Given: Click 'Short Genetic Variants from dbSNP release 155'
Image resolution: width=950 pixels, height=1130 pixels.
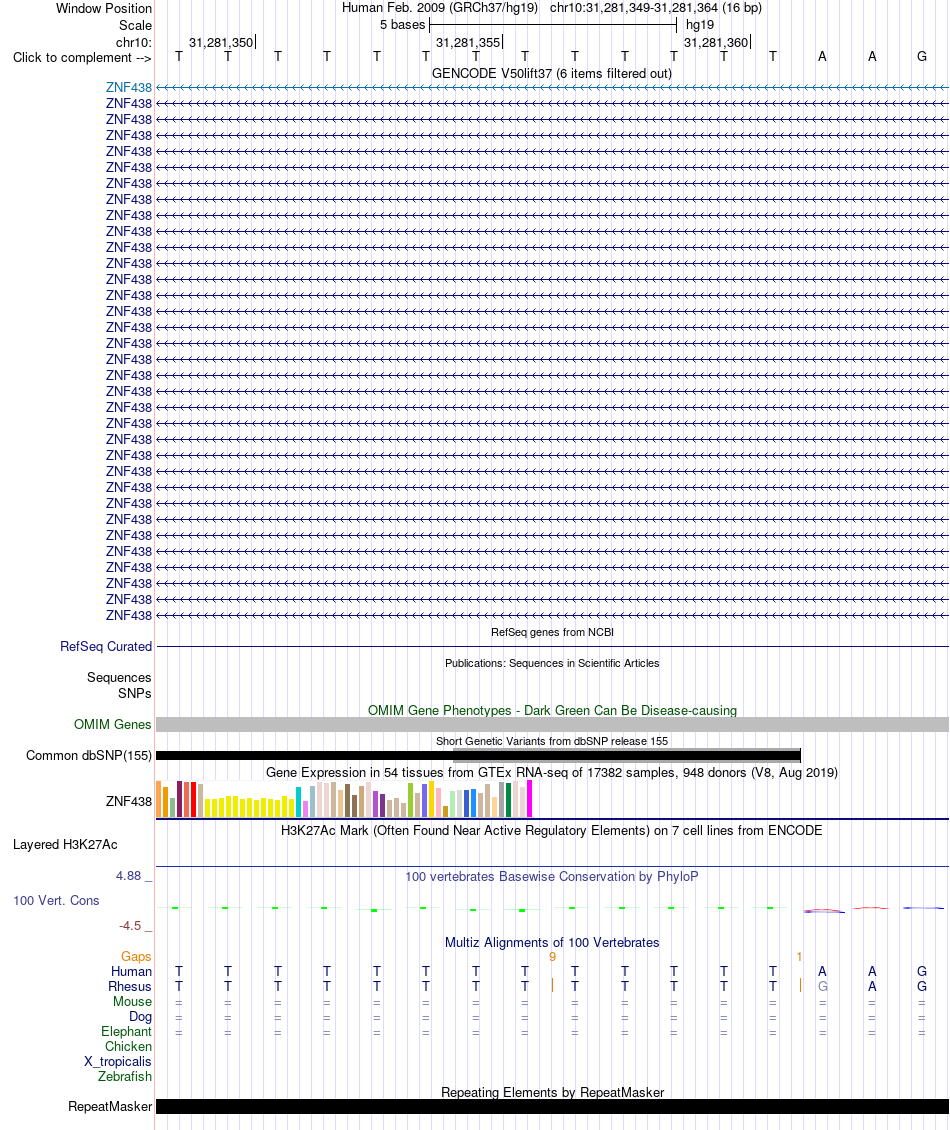Looking at the screenshot, I should (x=551, y=741).
